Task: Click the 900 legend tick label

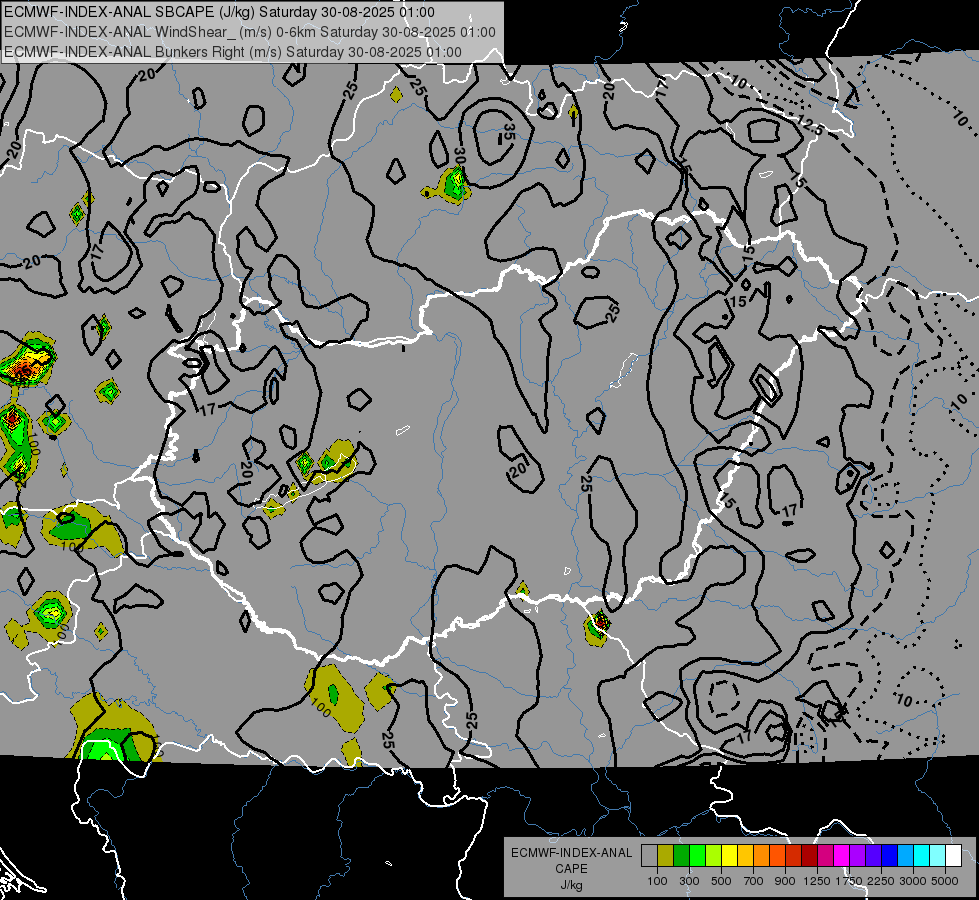Action: (x=785, y=881)
